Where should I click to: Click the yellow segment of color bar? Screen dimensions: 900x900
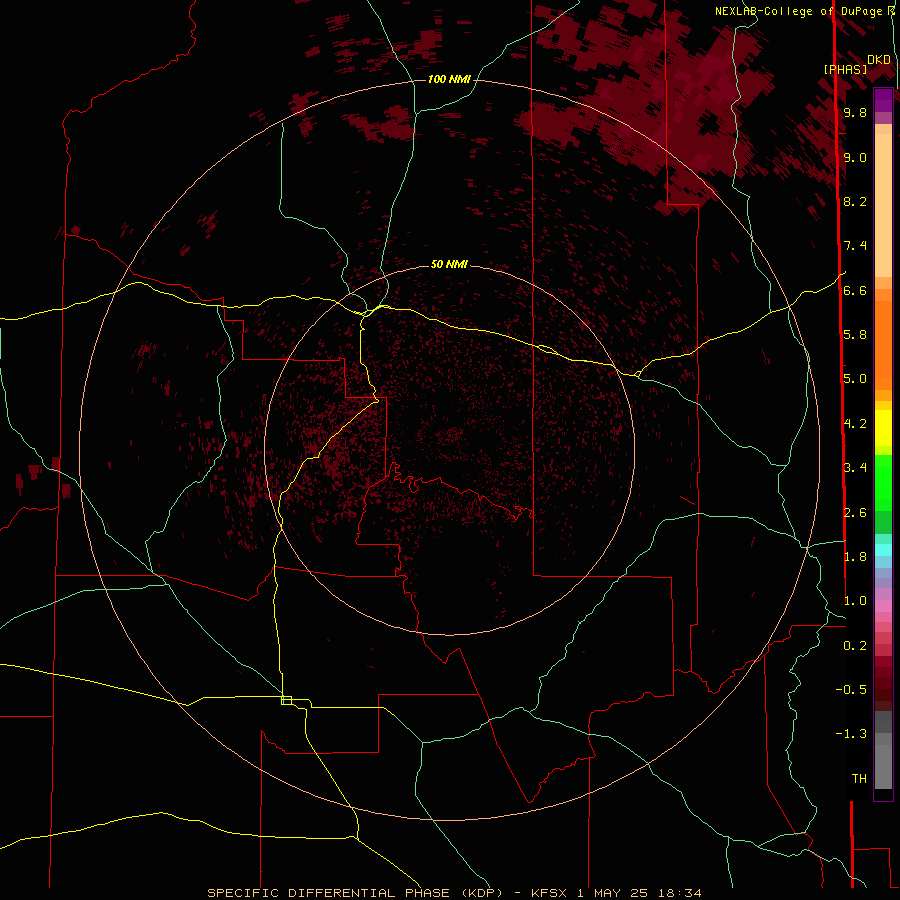(x=883, y=428)
